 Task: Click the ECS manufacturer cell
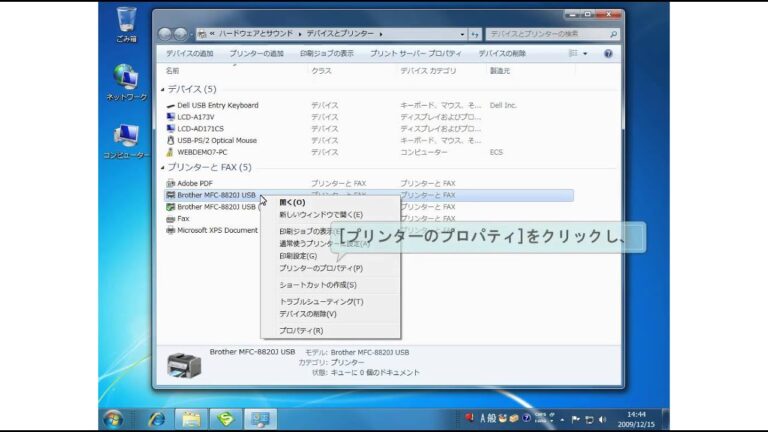click(x=496, y=152)
